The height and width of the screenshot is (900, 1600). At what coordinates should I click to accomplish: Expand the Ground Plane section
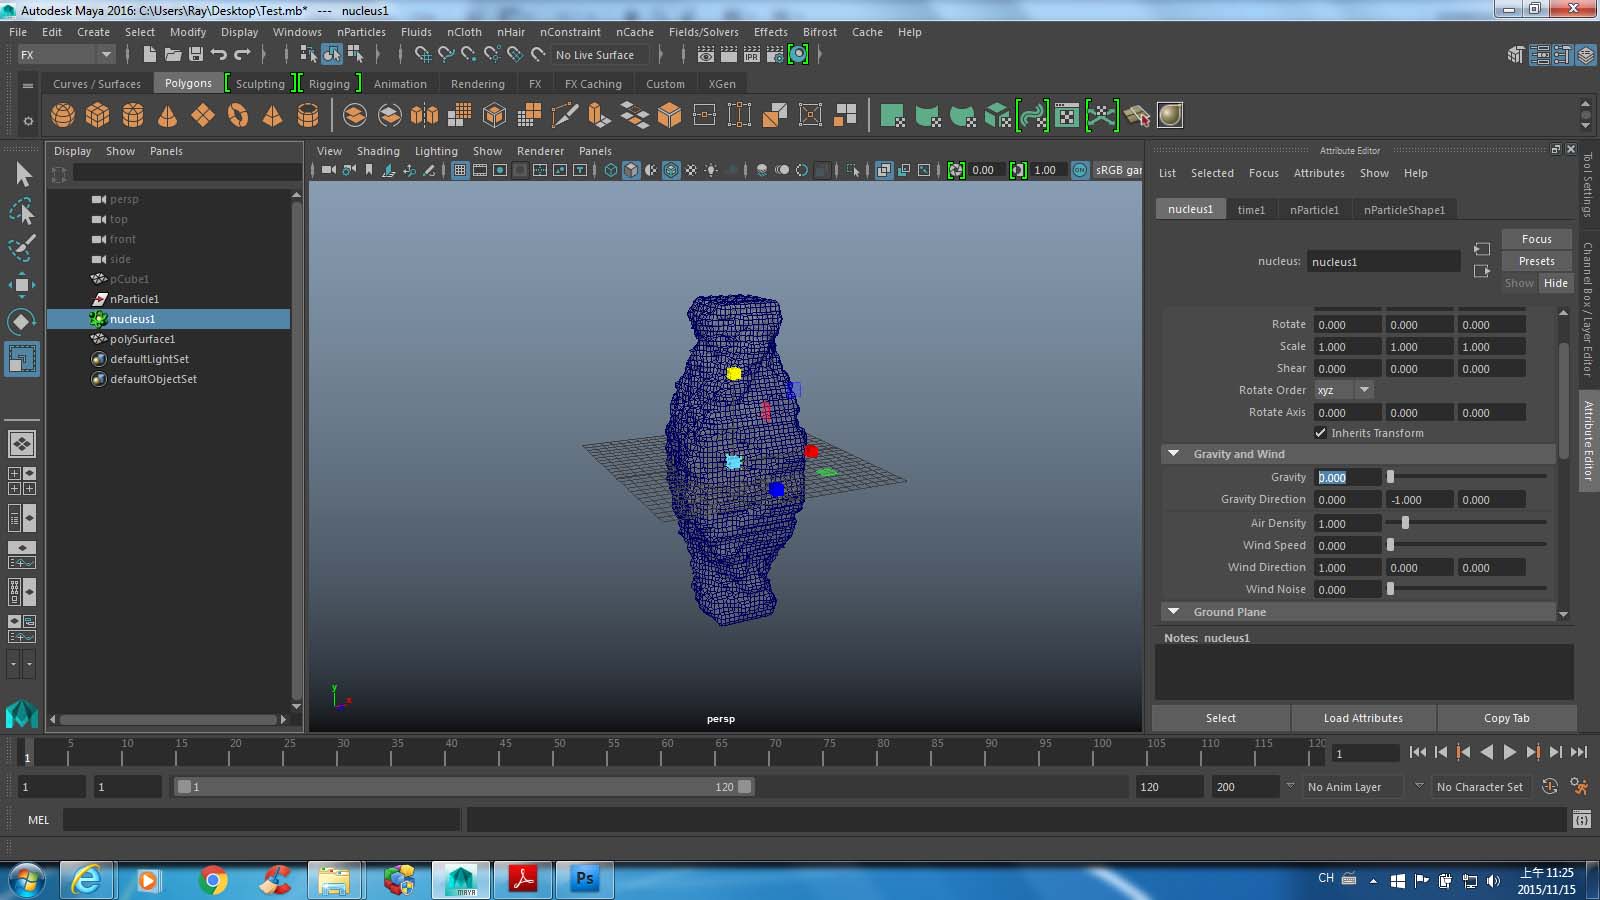[x=1174, y=611]
